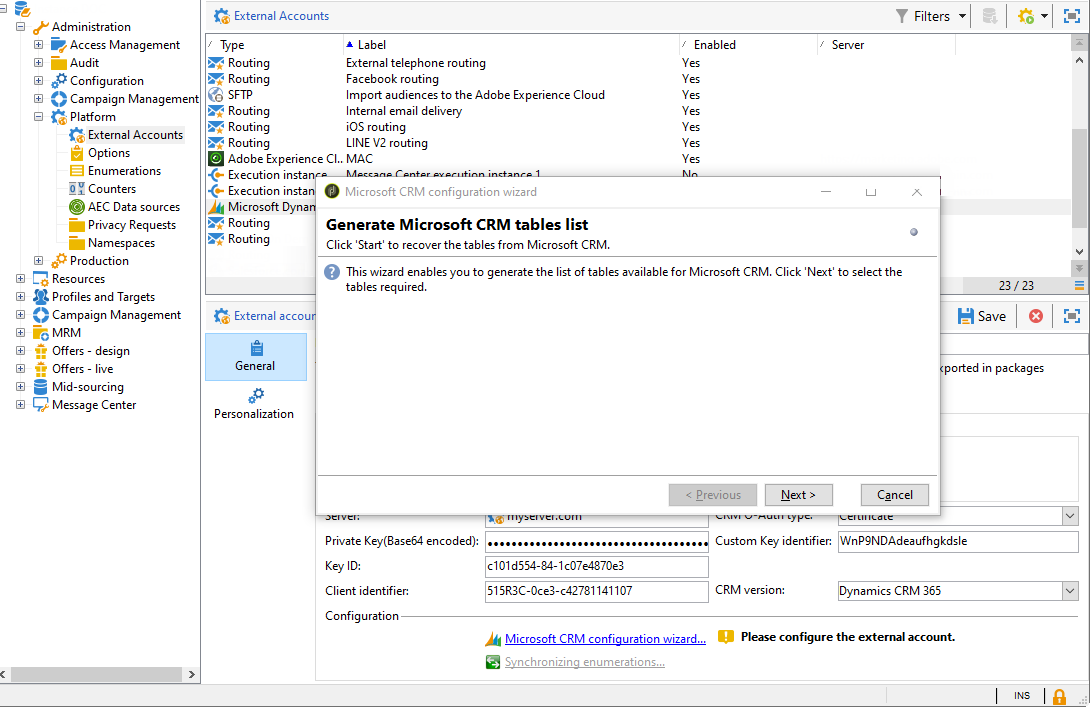Screen dimensions: 1090x707
Task: Click the new account gear-star icon
Action: click(1026, 16)
